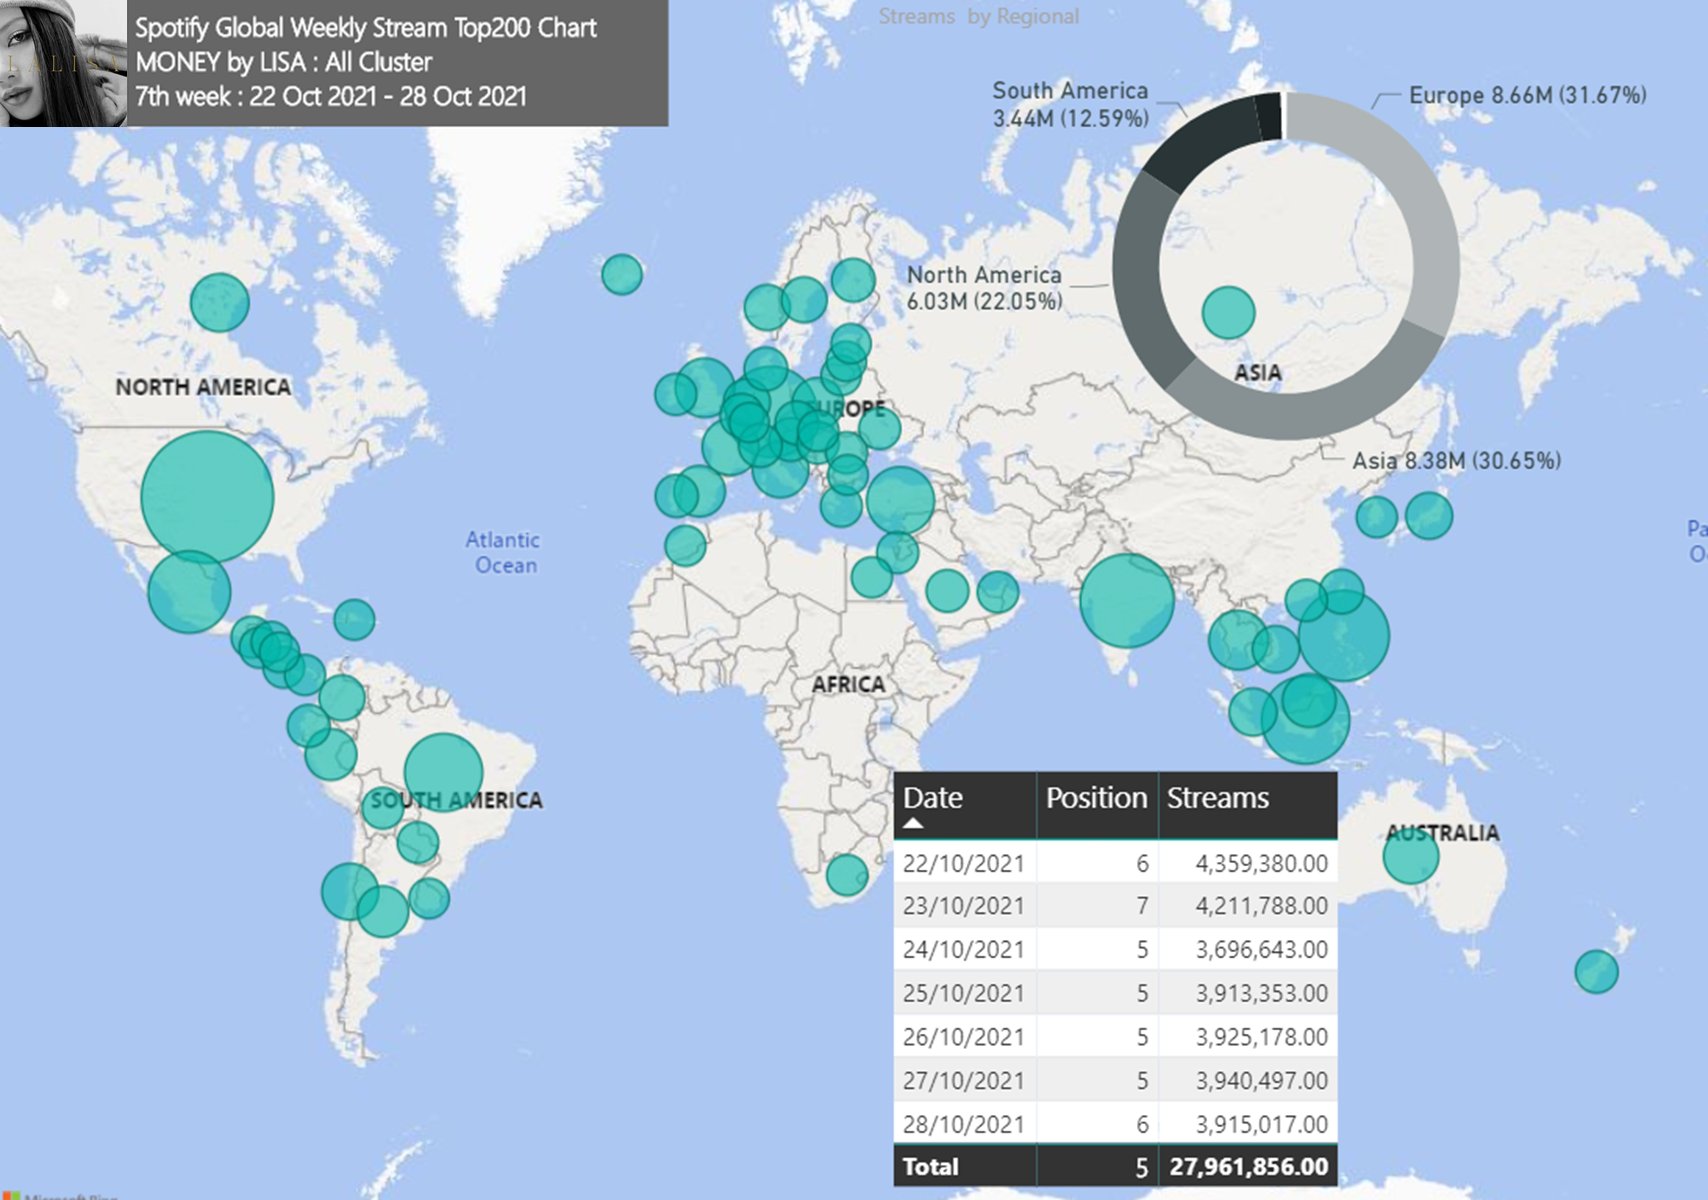This screenshot has width=1708, height=1200.
Task: Click the Mexico bubble
Action: click(x=189, y=592)
